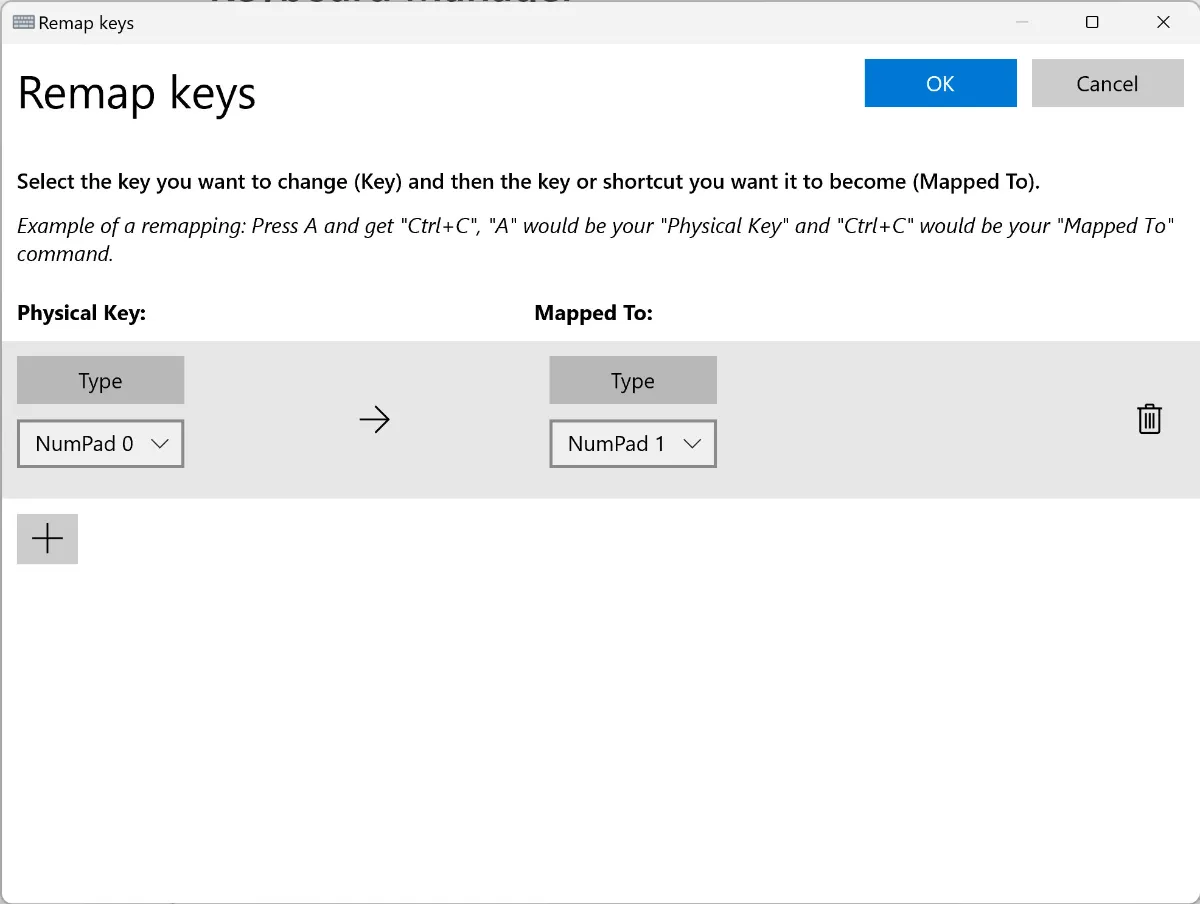Confirm the remapping with OK
This screenshot has width=1200, height=904.
point(940,84)
